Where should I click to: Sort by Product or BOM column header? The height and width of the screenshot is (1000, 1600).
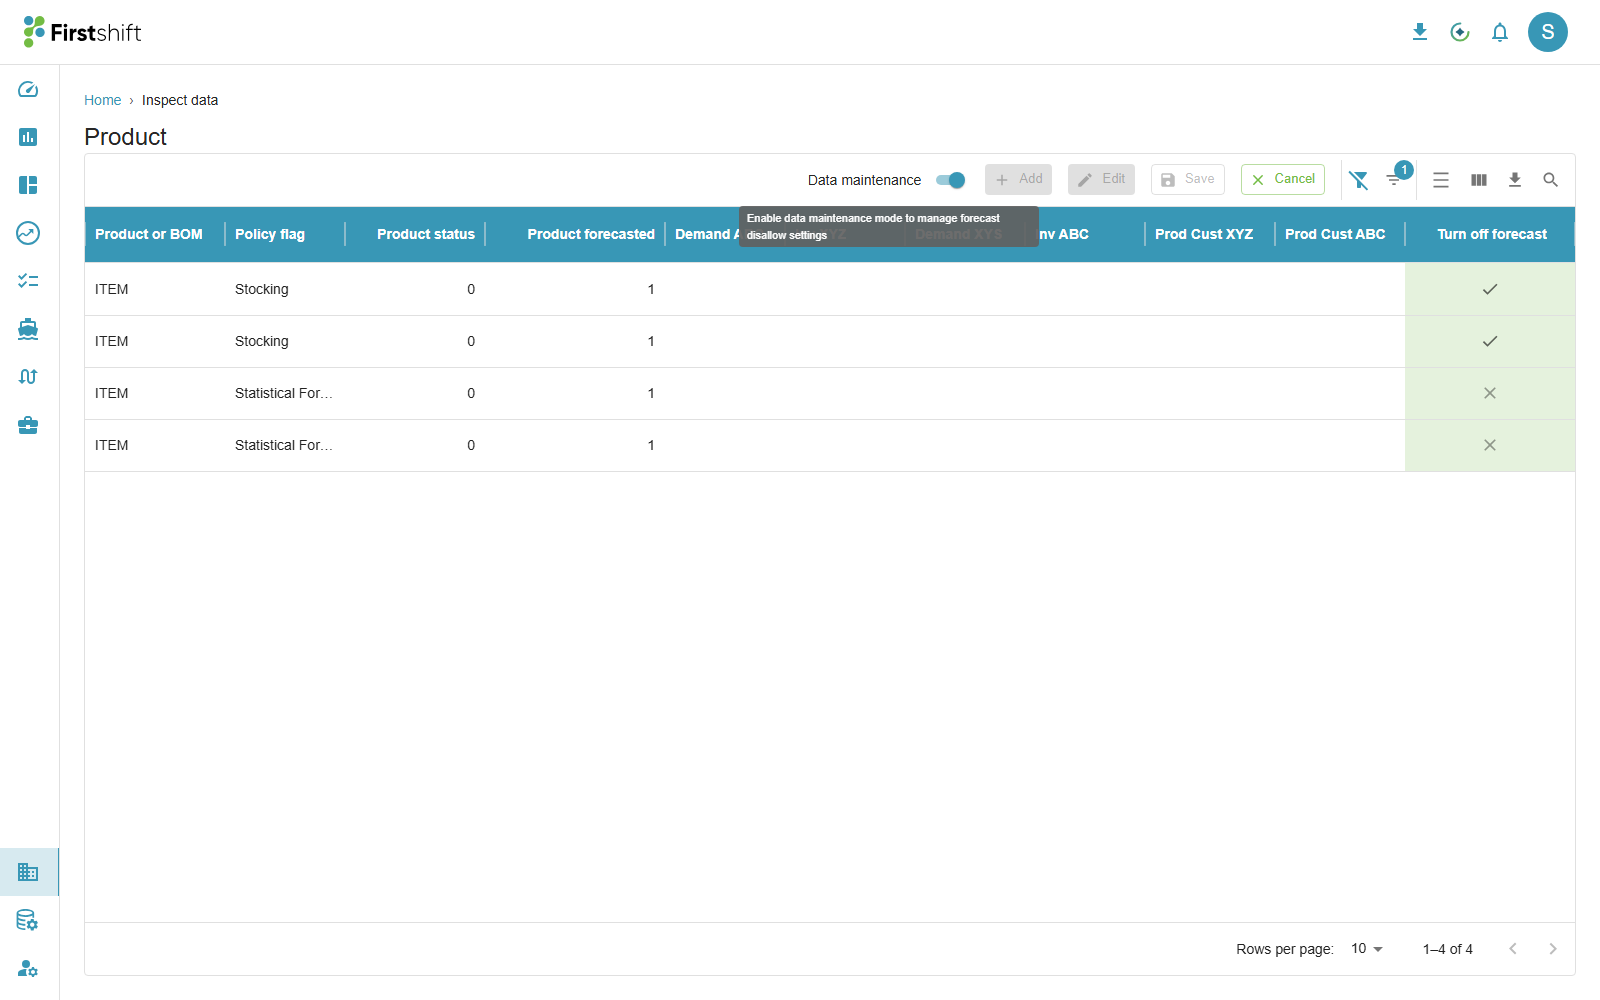(x=149, y=234)
